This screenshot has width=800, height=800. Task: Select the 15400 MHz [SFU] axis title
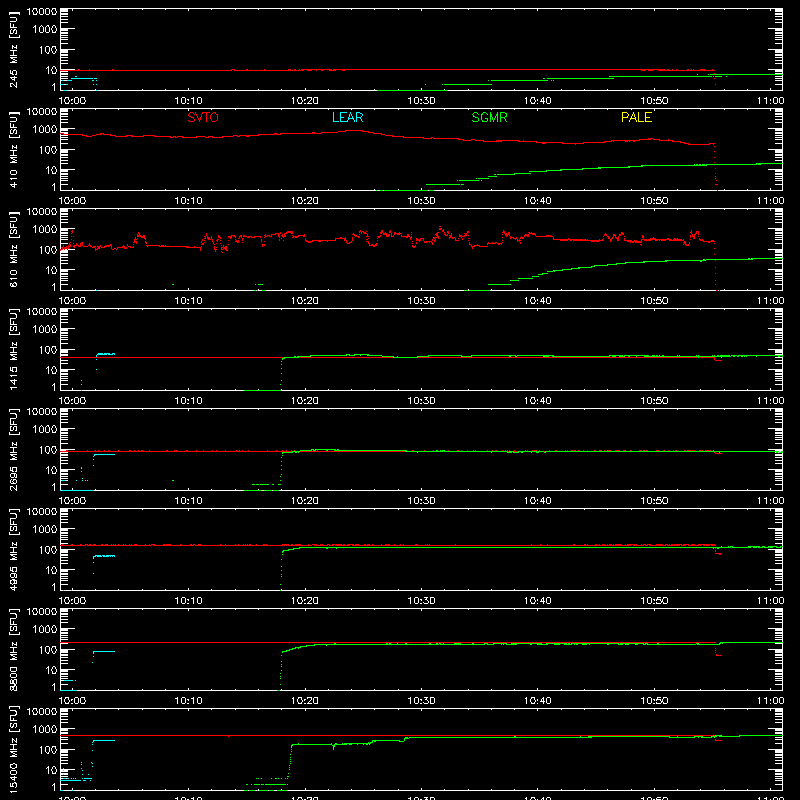pyautogui.click(x=14, y=749)
